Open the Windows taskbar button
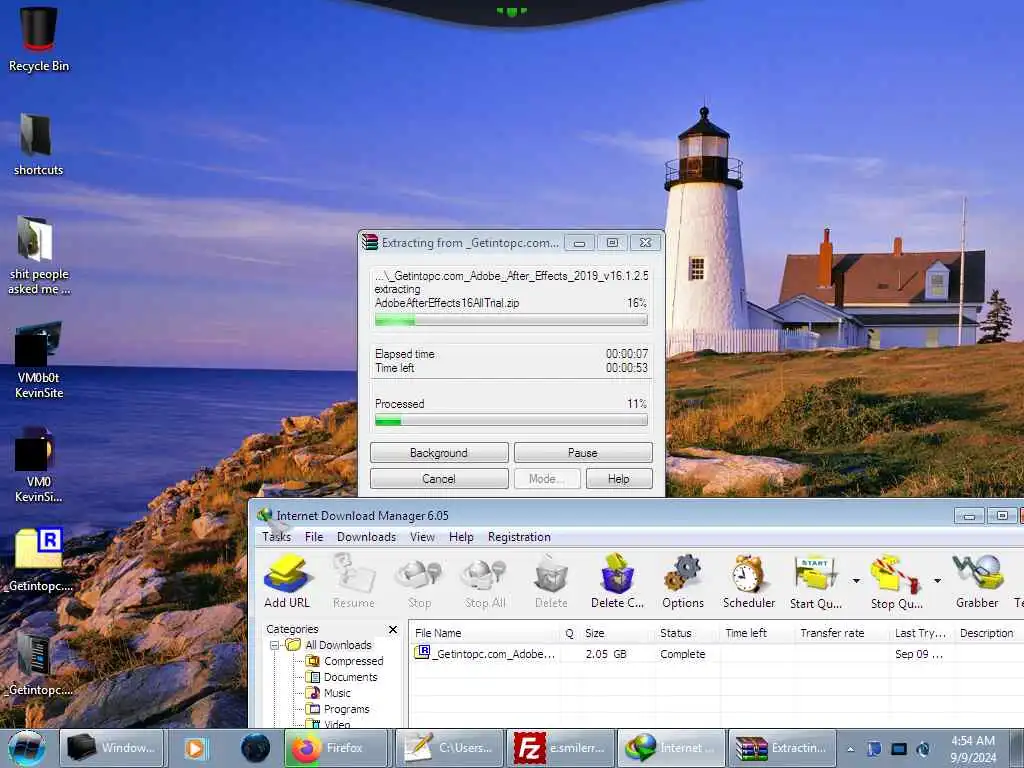Image resolution: width=1024 pixels, height=768 pixels. coord(112,748)
